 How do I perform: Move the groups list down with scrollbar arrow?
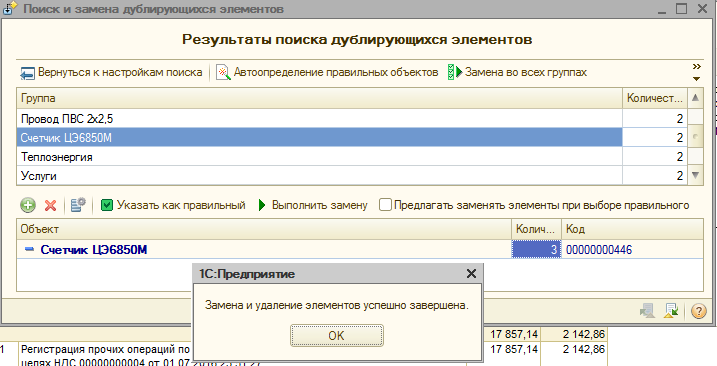696,175
